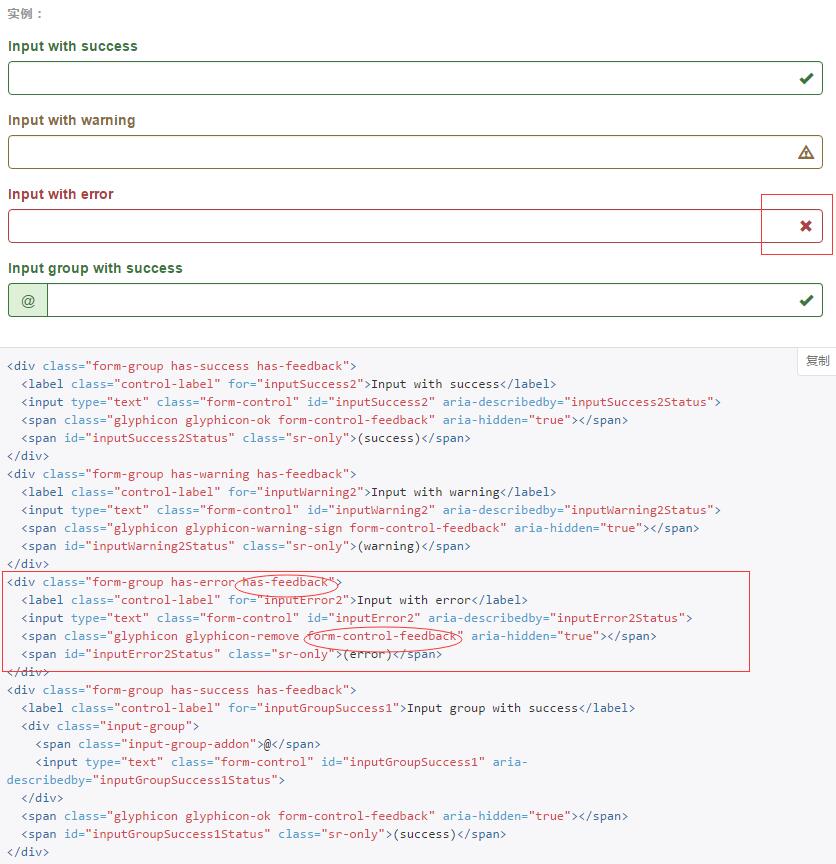Screen dimensions: 836x864
Task: Click the red-circled has-feedback class in the code
Action: [285, 582]
